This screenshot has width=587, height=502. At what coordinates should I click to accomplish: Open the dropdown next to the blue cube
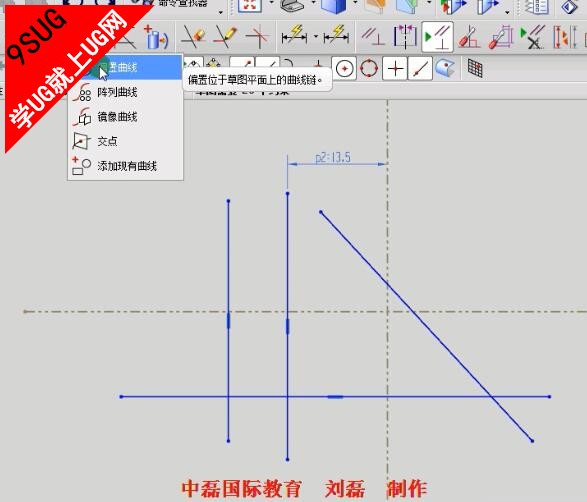coord(355,4)
